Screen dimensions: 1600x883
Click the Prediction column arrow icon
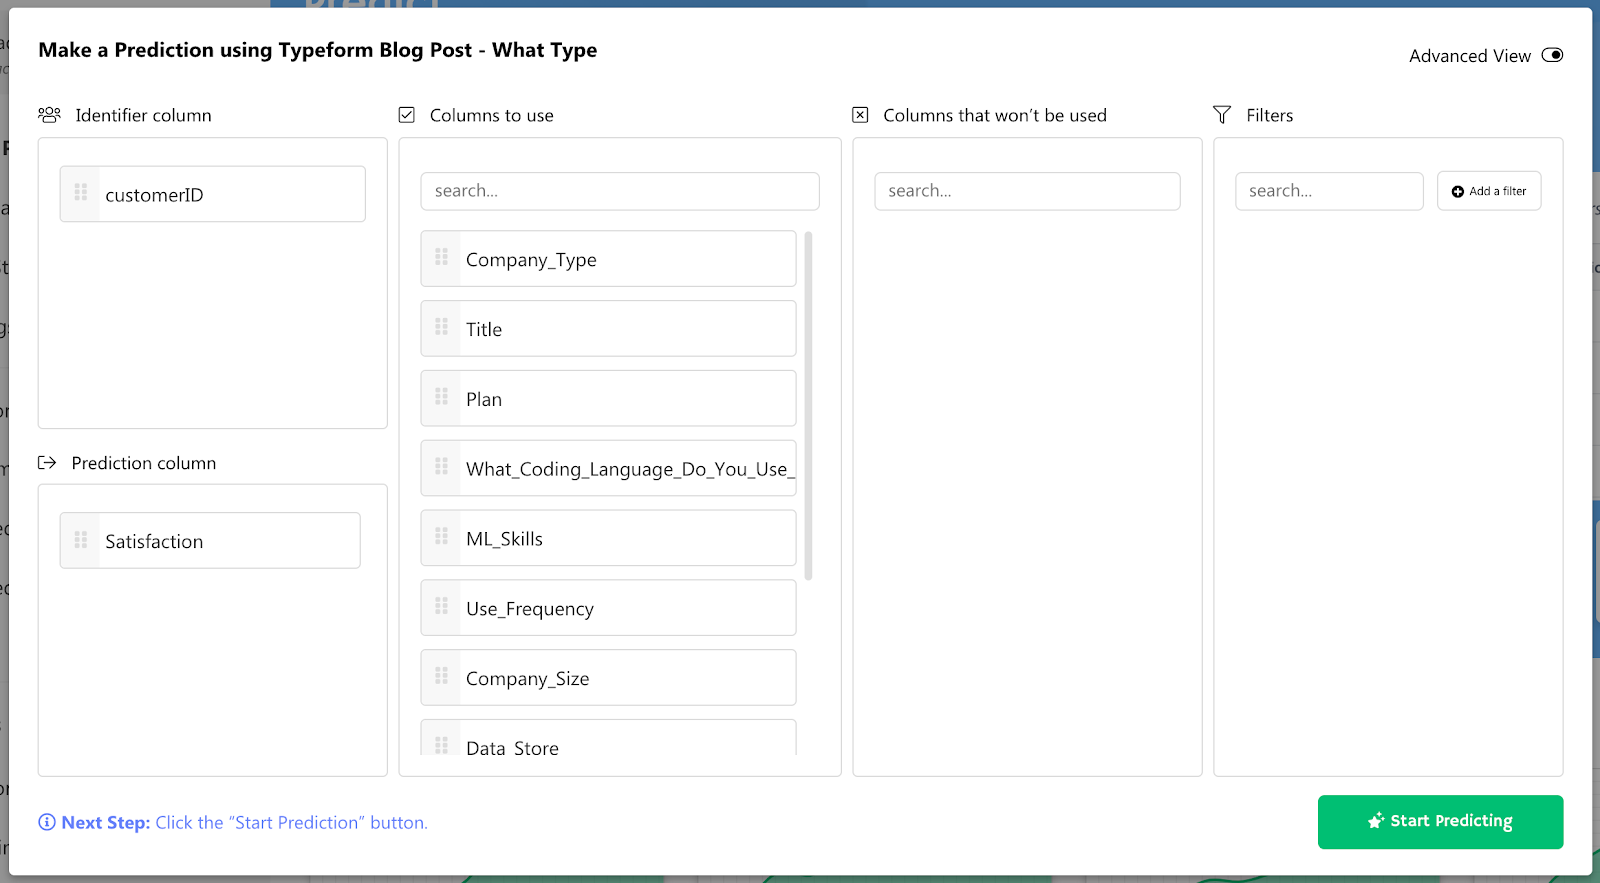tap(47, 463)
